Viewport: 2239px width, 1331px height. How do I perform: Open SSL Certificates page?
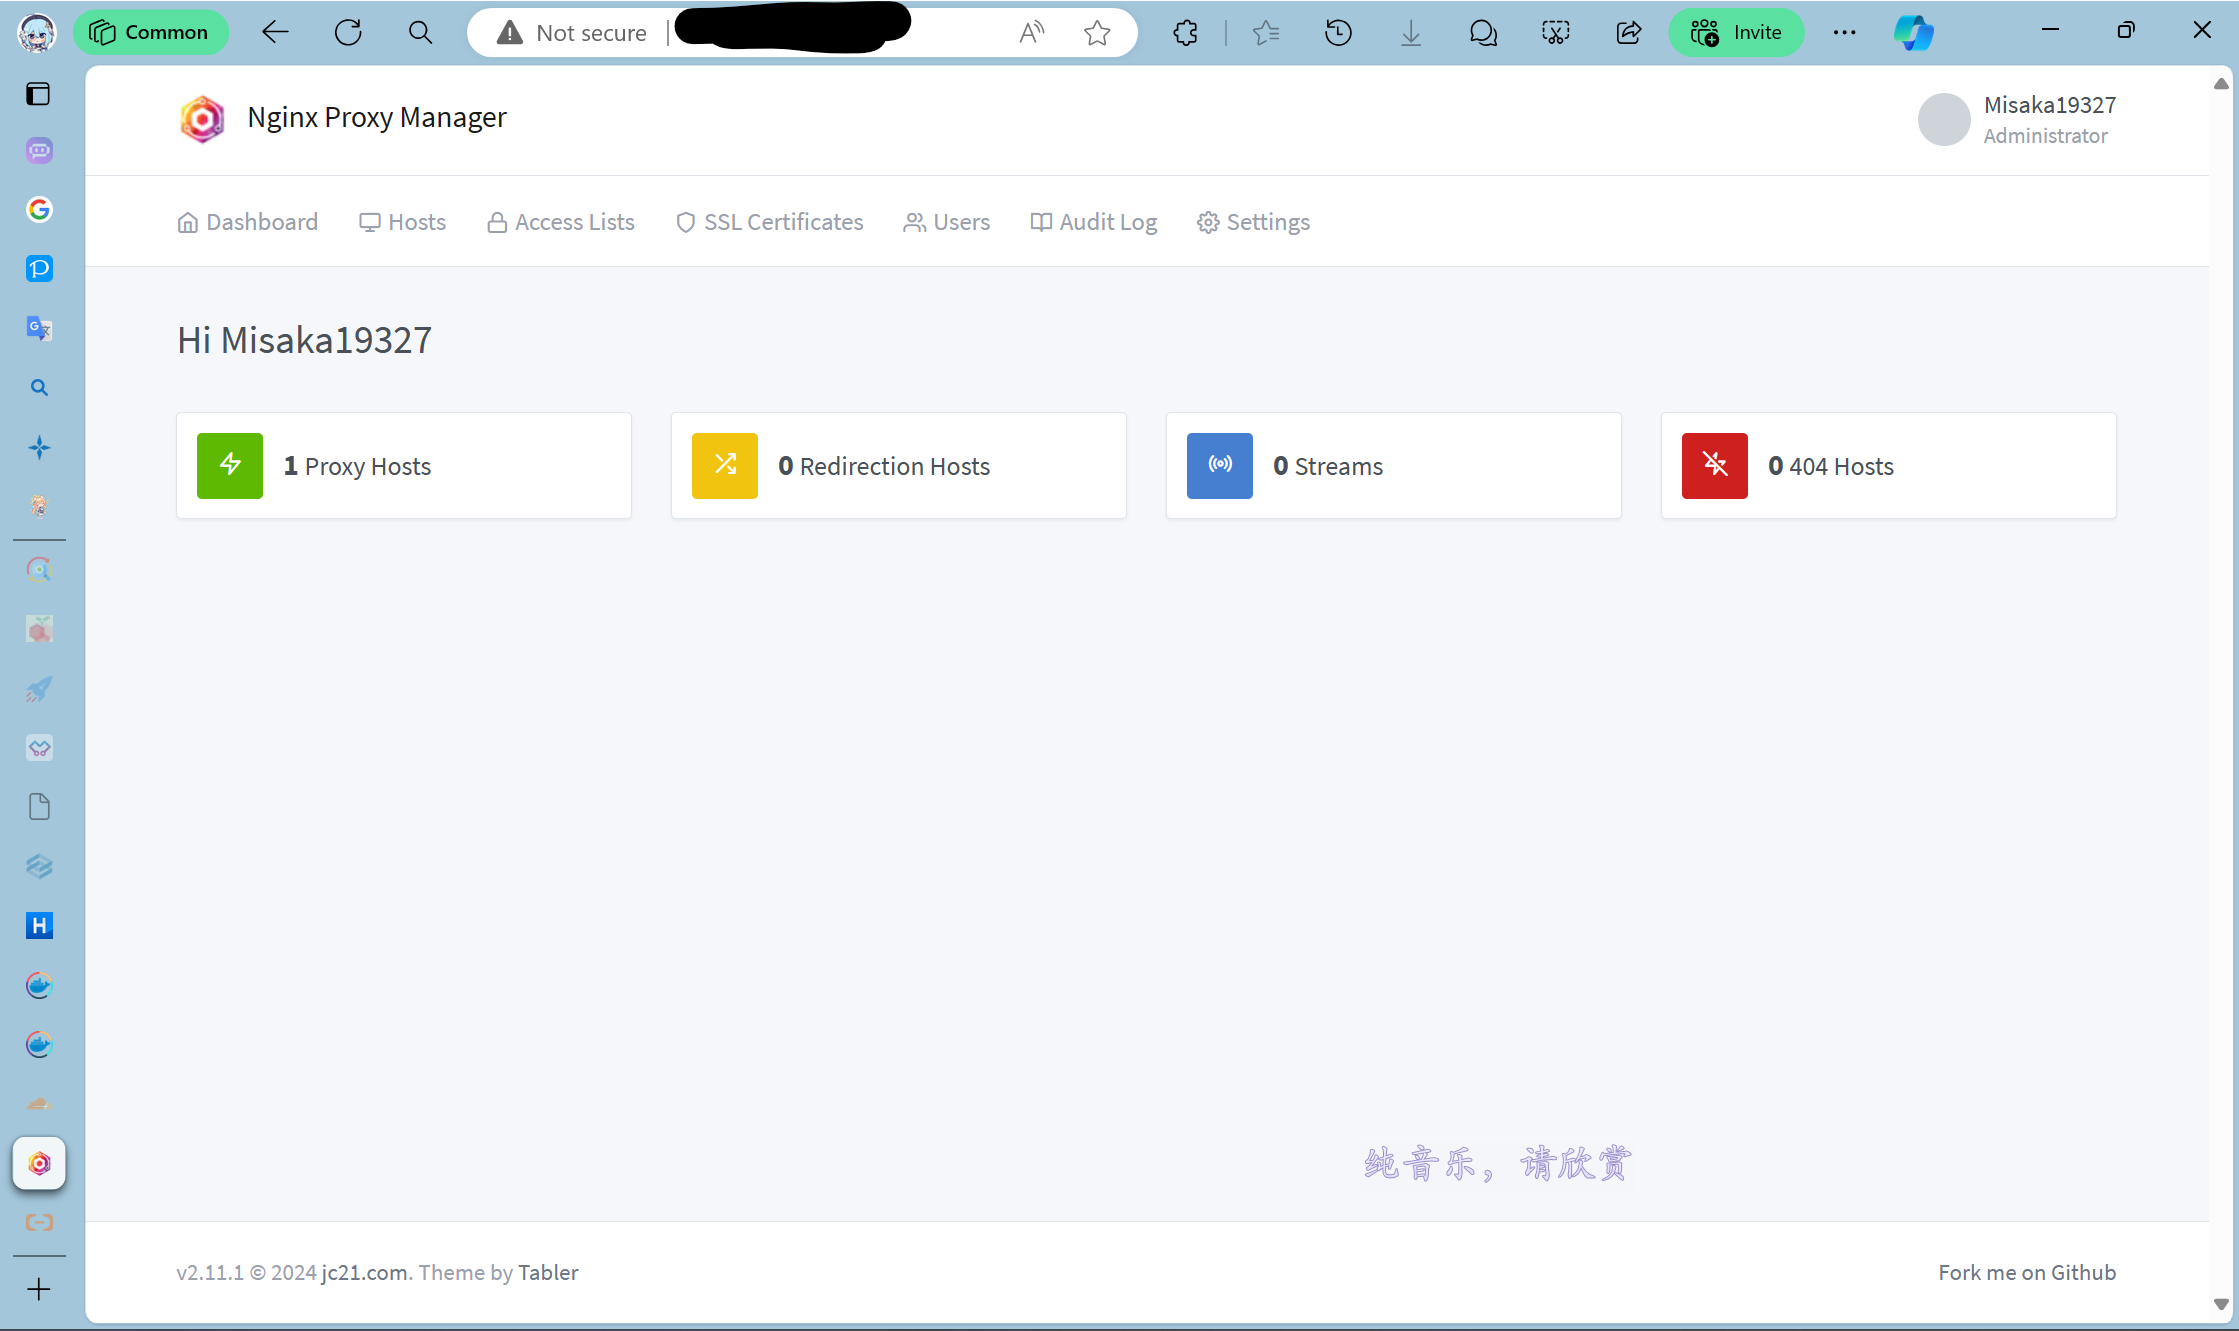click(769, 222)
